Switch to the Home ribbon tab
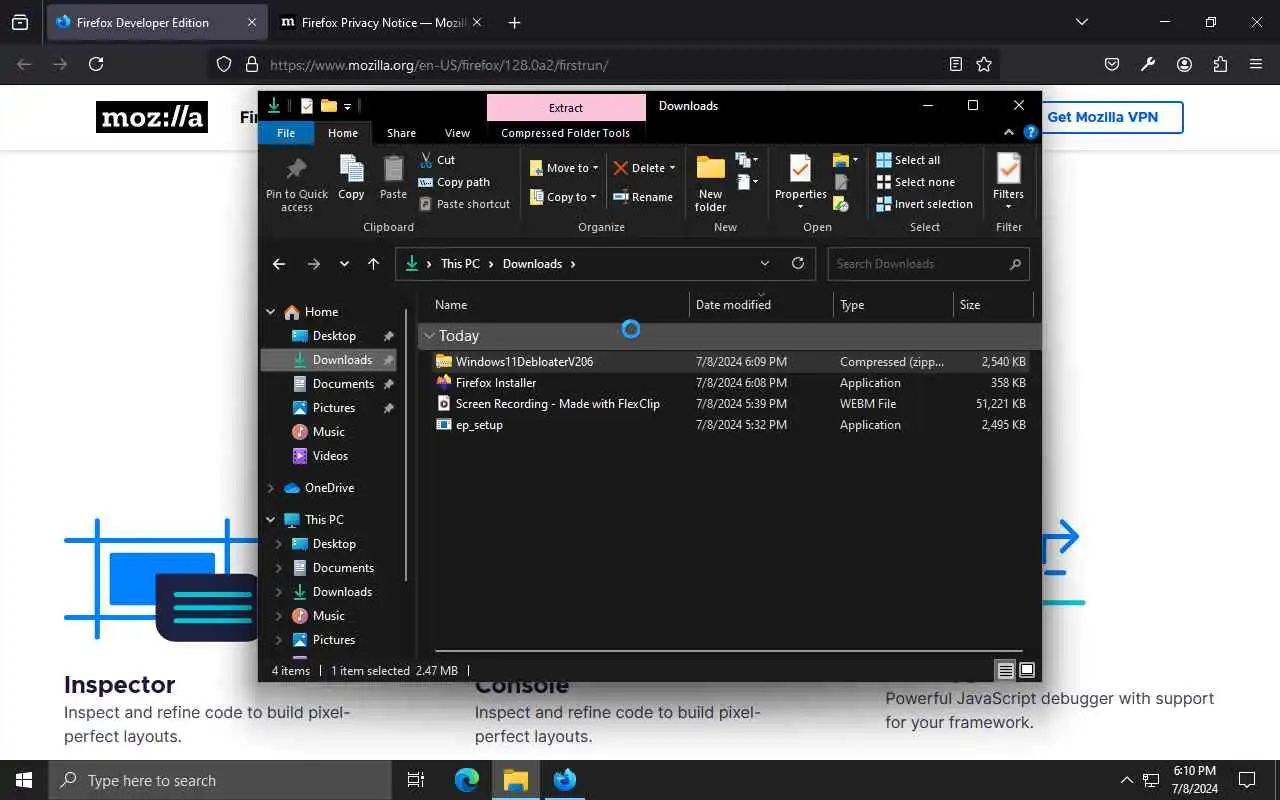 pyautogui.click(x=343, y=133)
